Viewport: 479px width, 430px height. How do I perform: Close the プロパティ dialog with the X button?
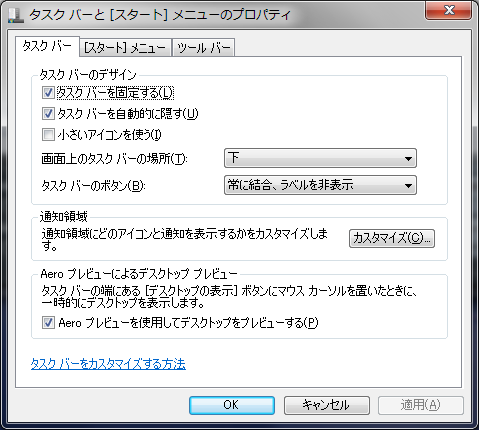(x=448, y=10)
